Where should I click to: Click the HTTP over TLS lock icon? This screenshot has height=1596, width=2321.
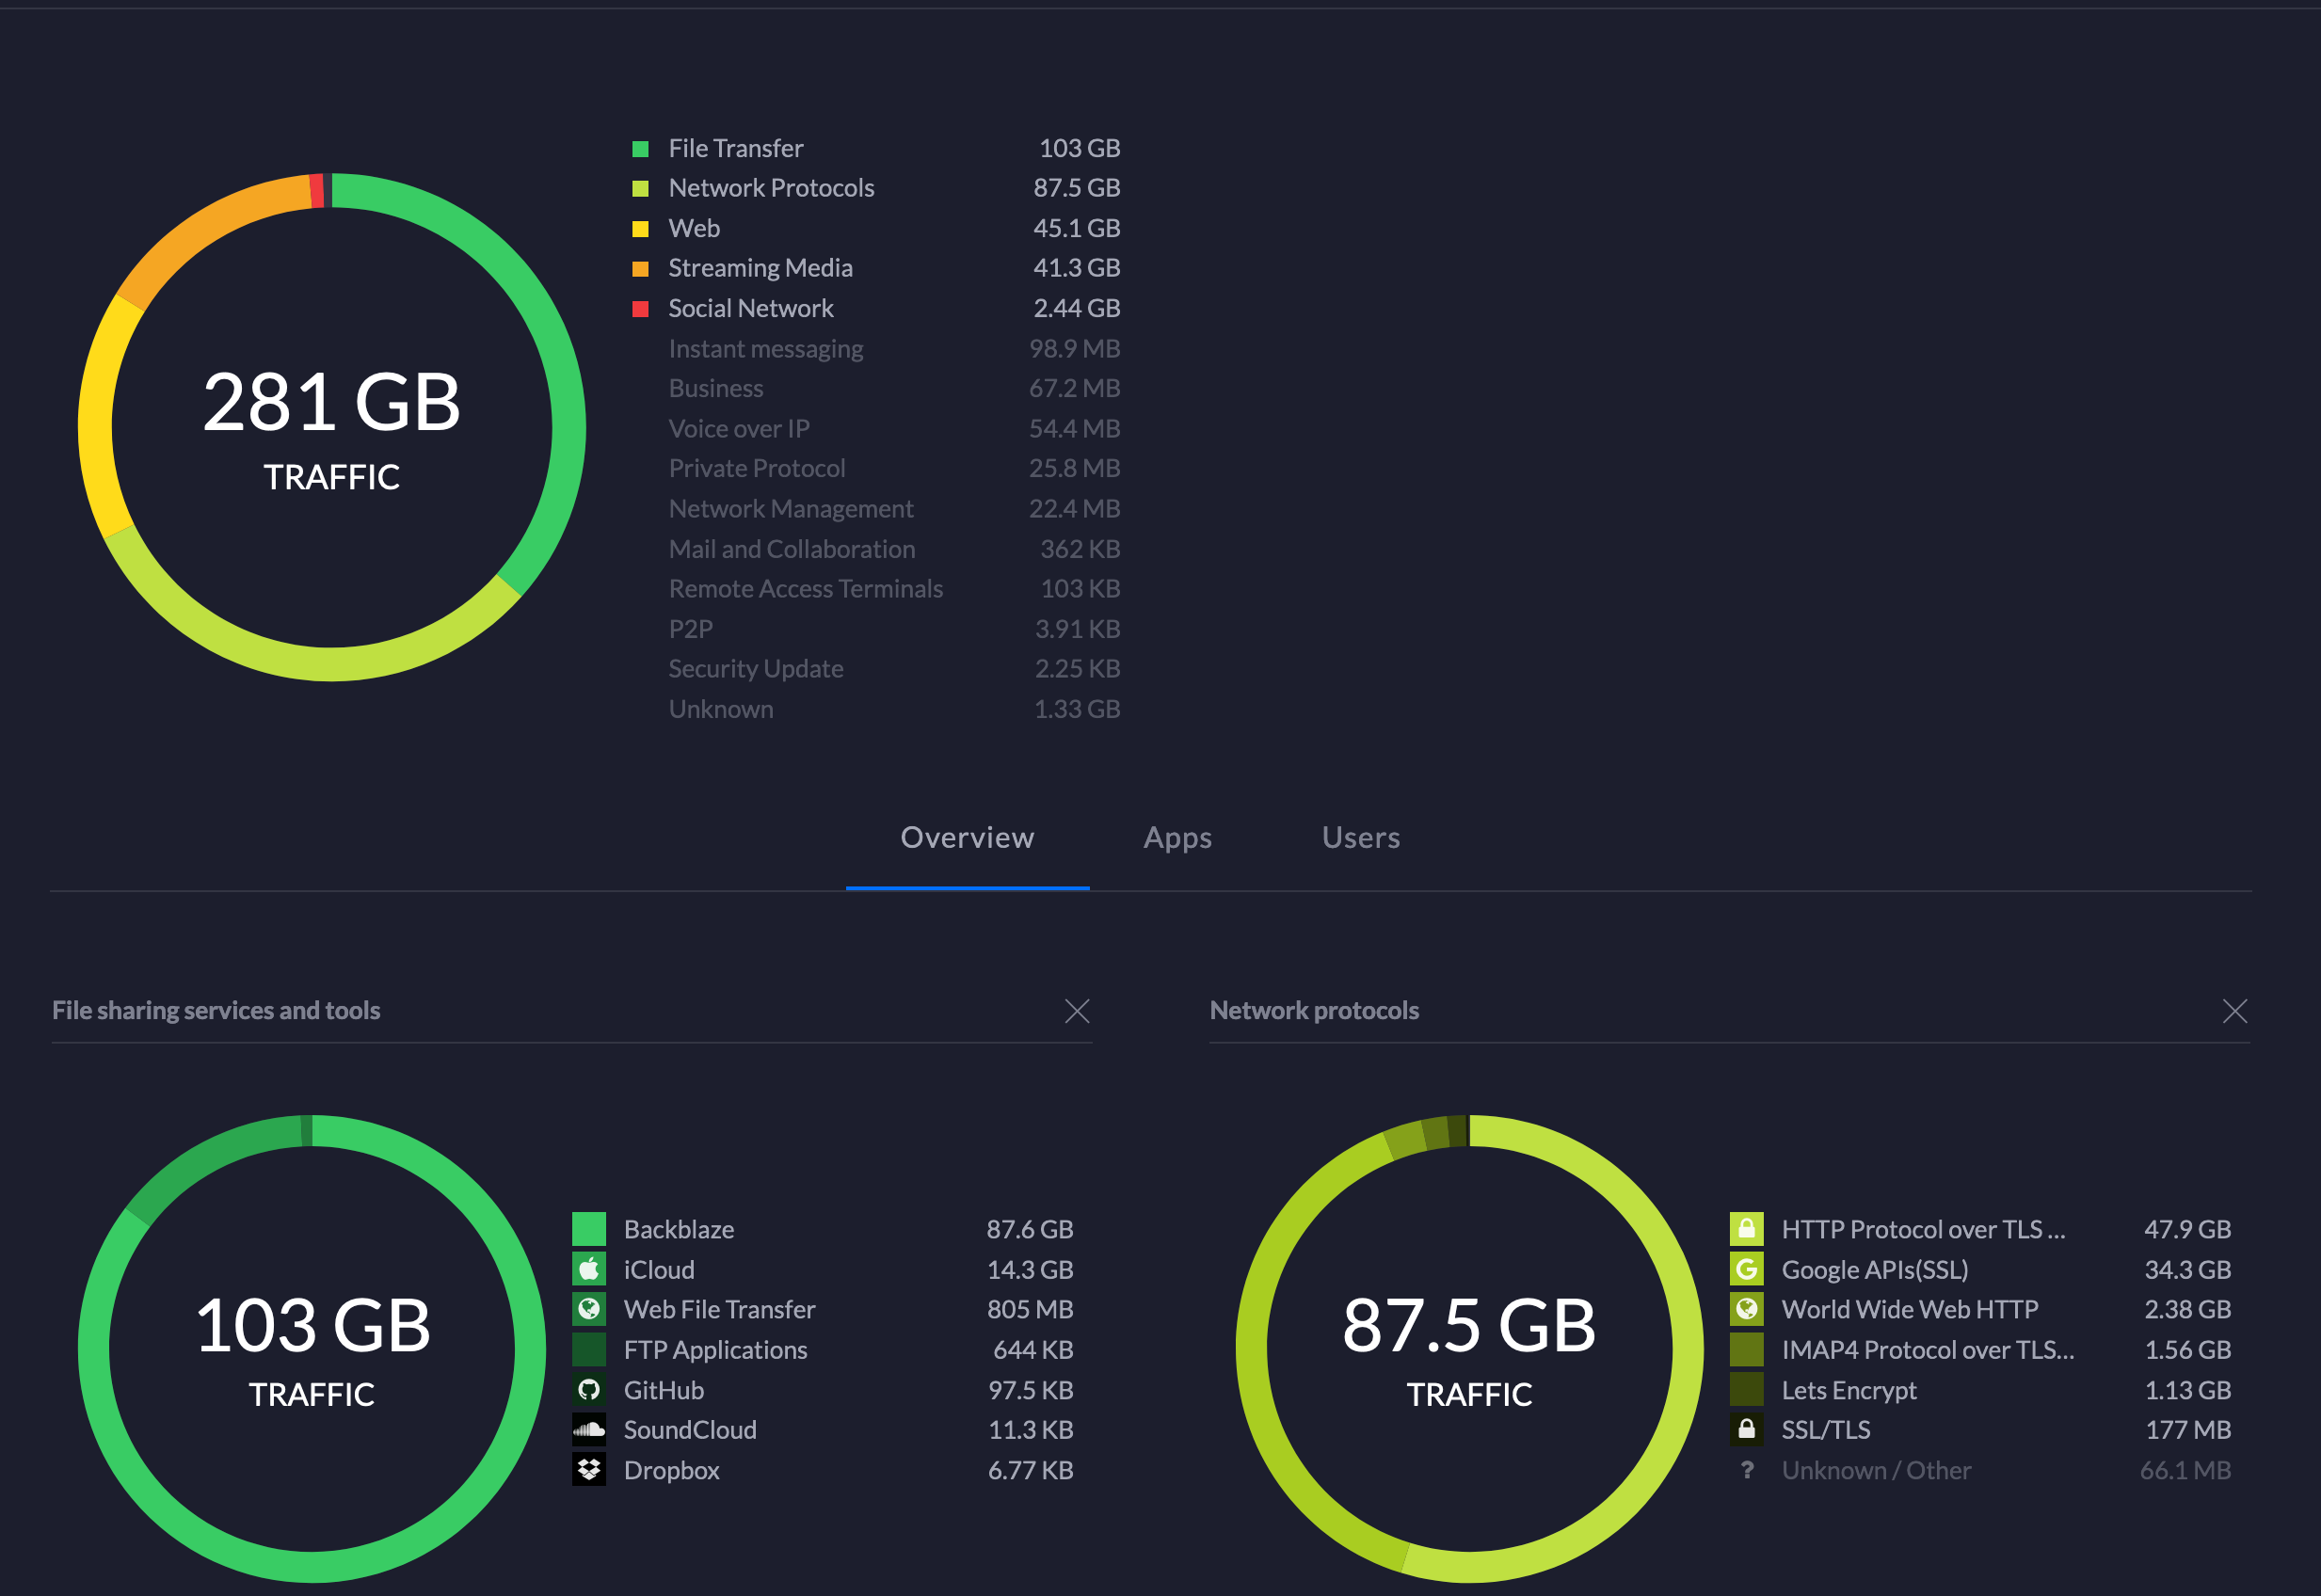[1746, 1229]
